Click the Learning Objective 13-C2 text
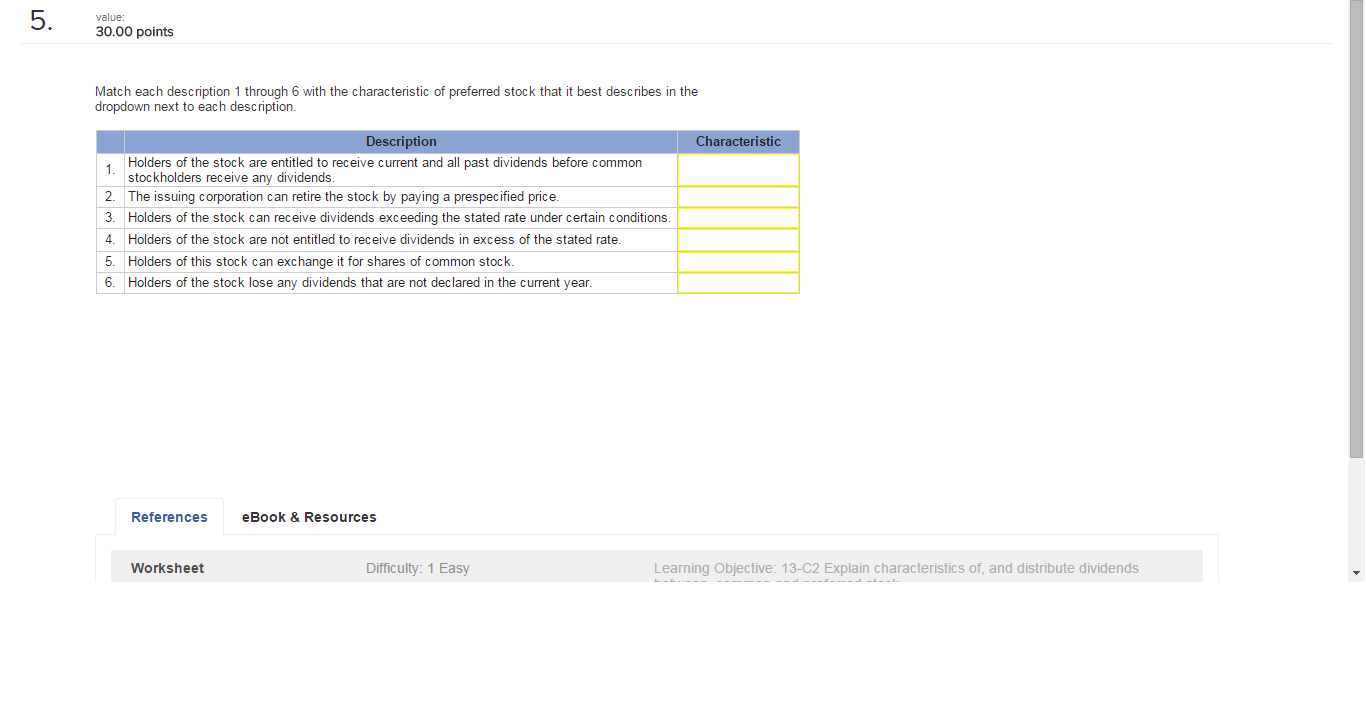The image size is (1366, 728). click(896, 569)
